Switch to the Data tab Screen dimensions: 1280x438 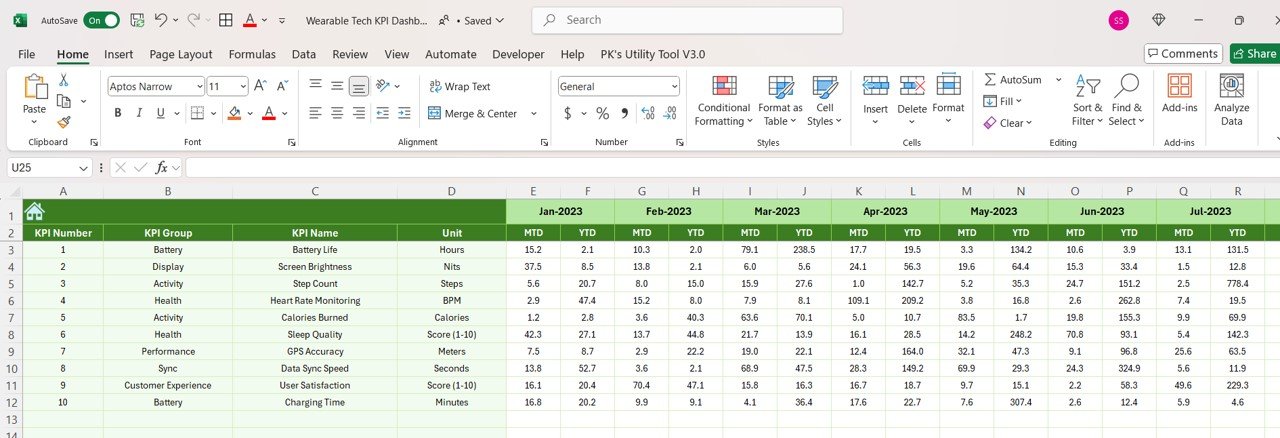(304, 54)
